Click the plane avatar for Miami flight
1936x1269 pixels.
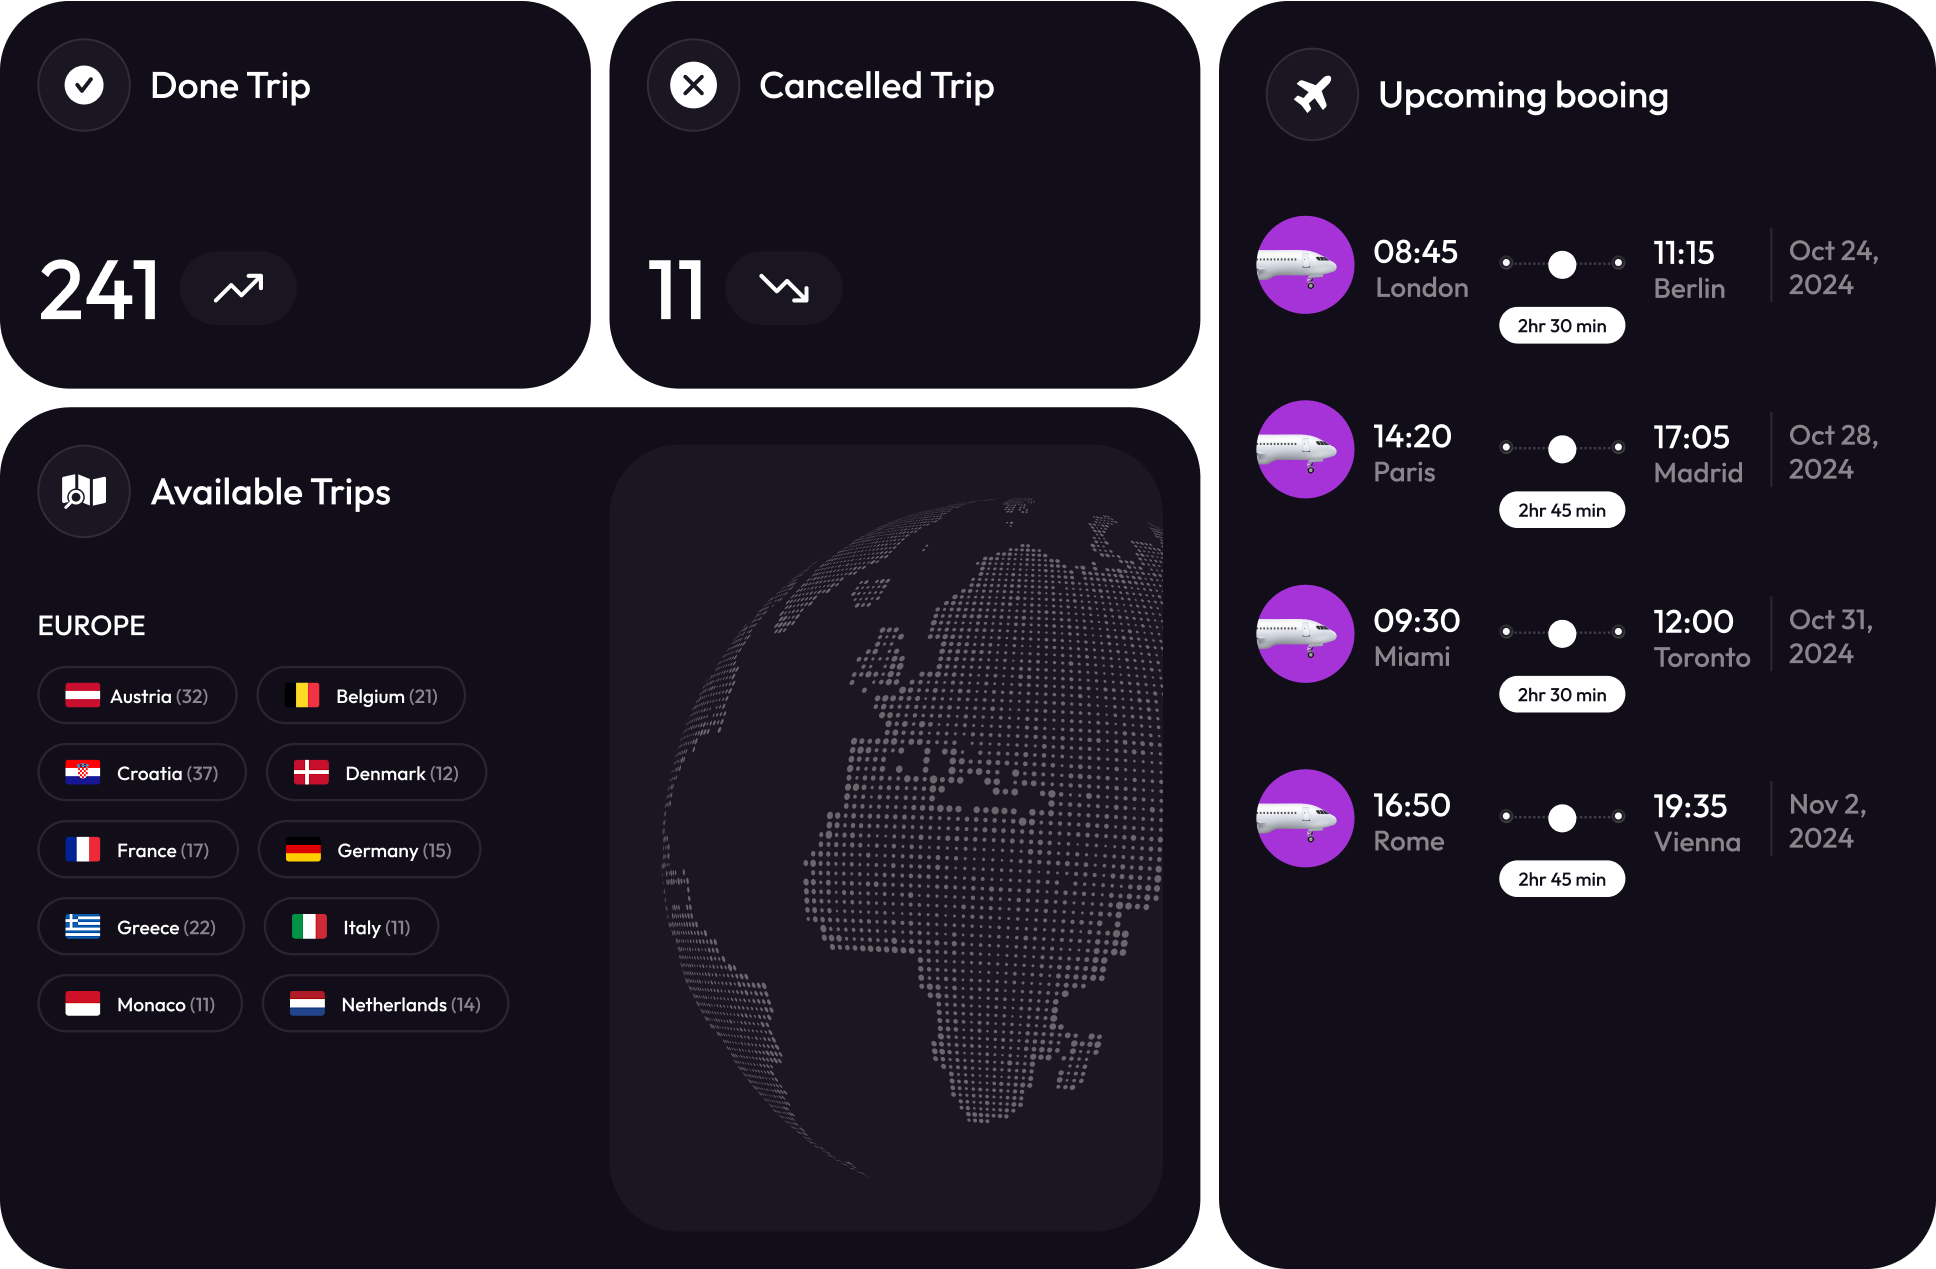[1304, 634]
